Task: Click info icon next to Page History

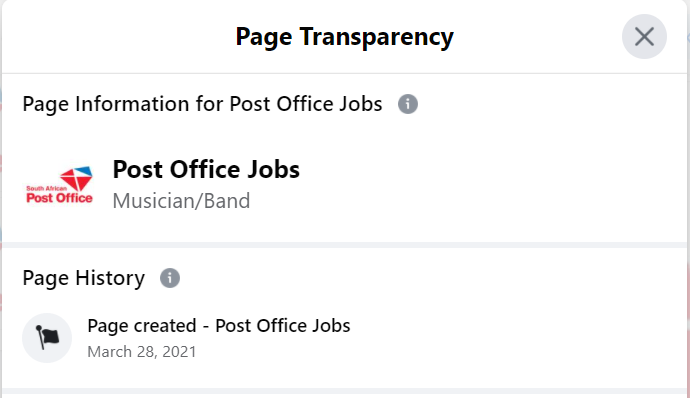Action: pyautogui.click(x=170, y=278)
